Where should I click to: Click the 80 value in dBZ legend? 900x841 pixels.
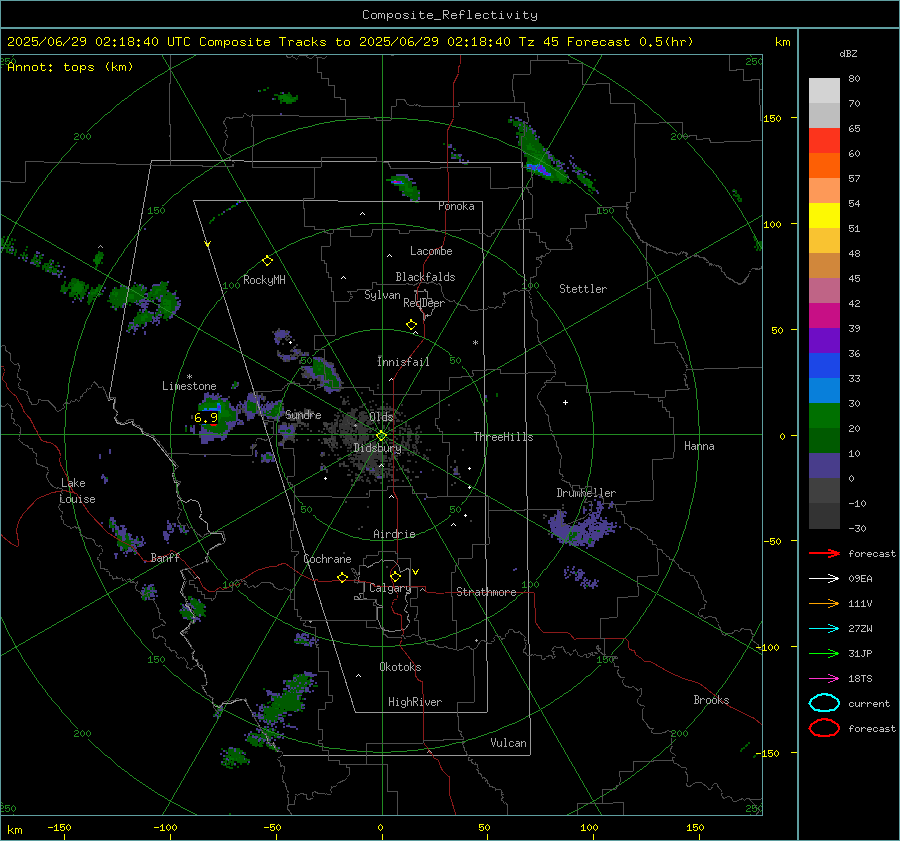click(x=854, y=79)
